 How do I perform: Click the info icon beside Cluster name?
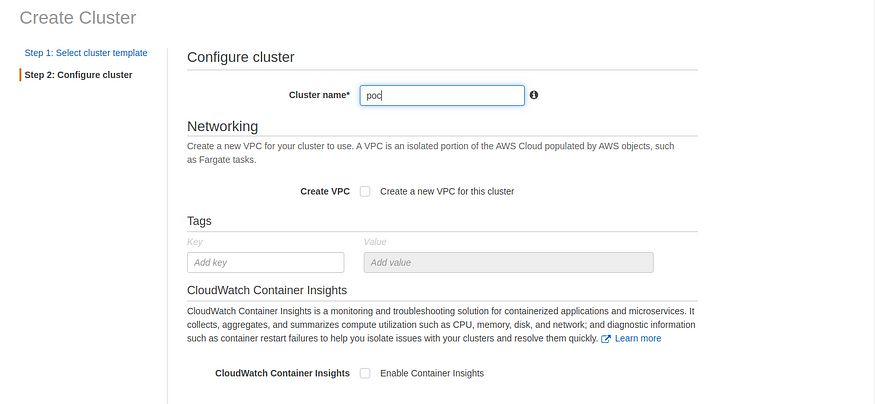534,95
